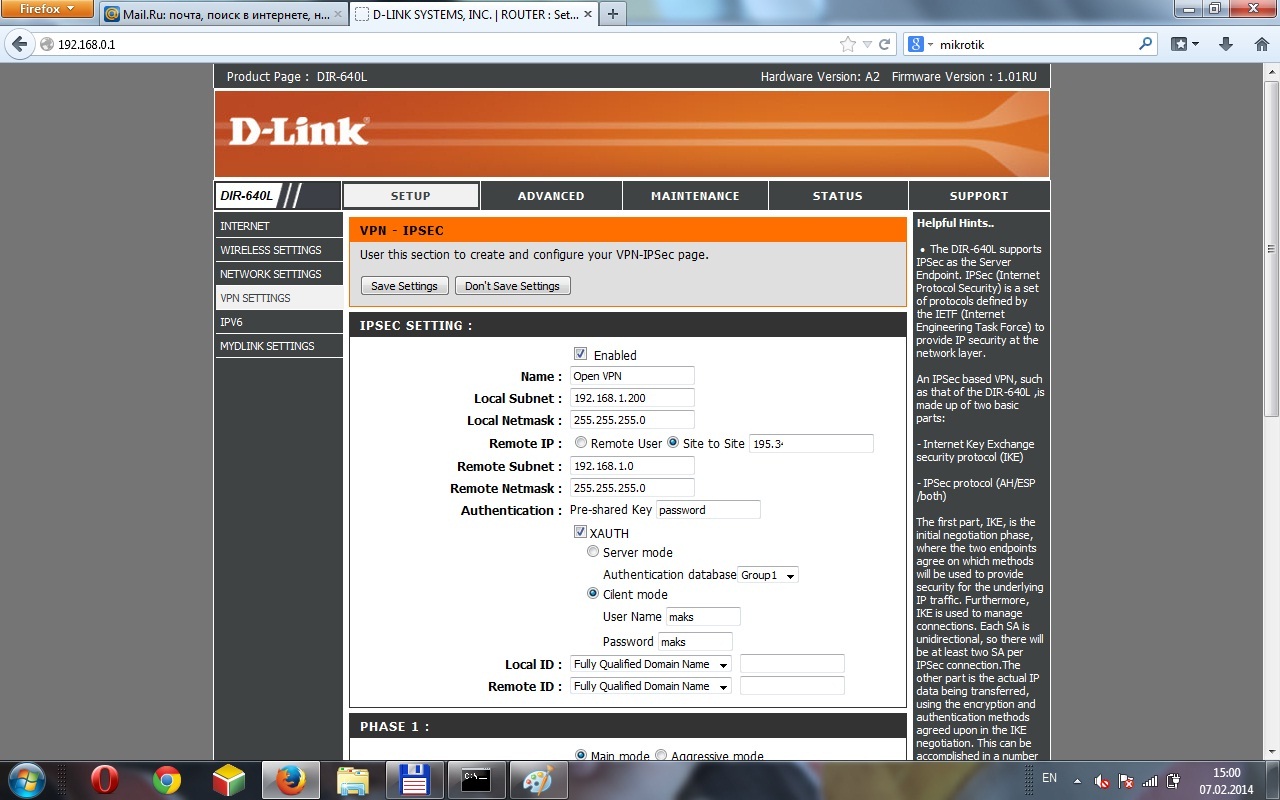
Task: Click the search magnifier icon
Action: pyautogui.click(x=1146, y=44)
